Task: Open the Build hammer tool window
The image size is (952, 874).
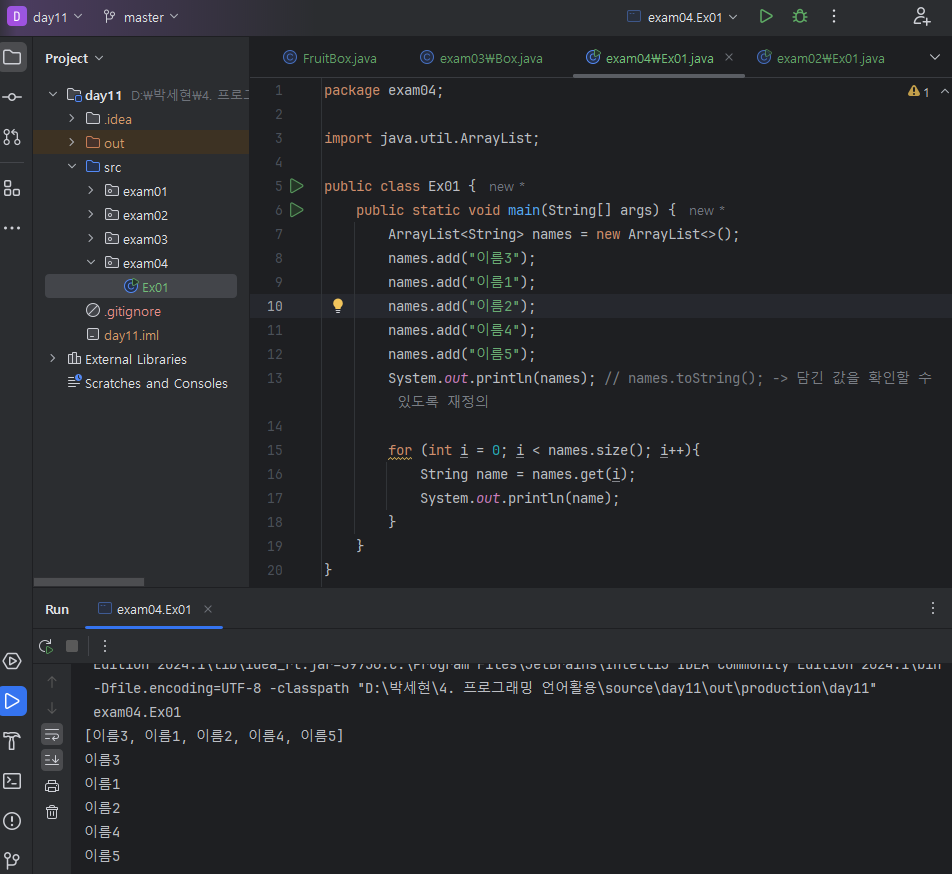Action: pyautogui.click(x=13, y=741)
